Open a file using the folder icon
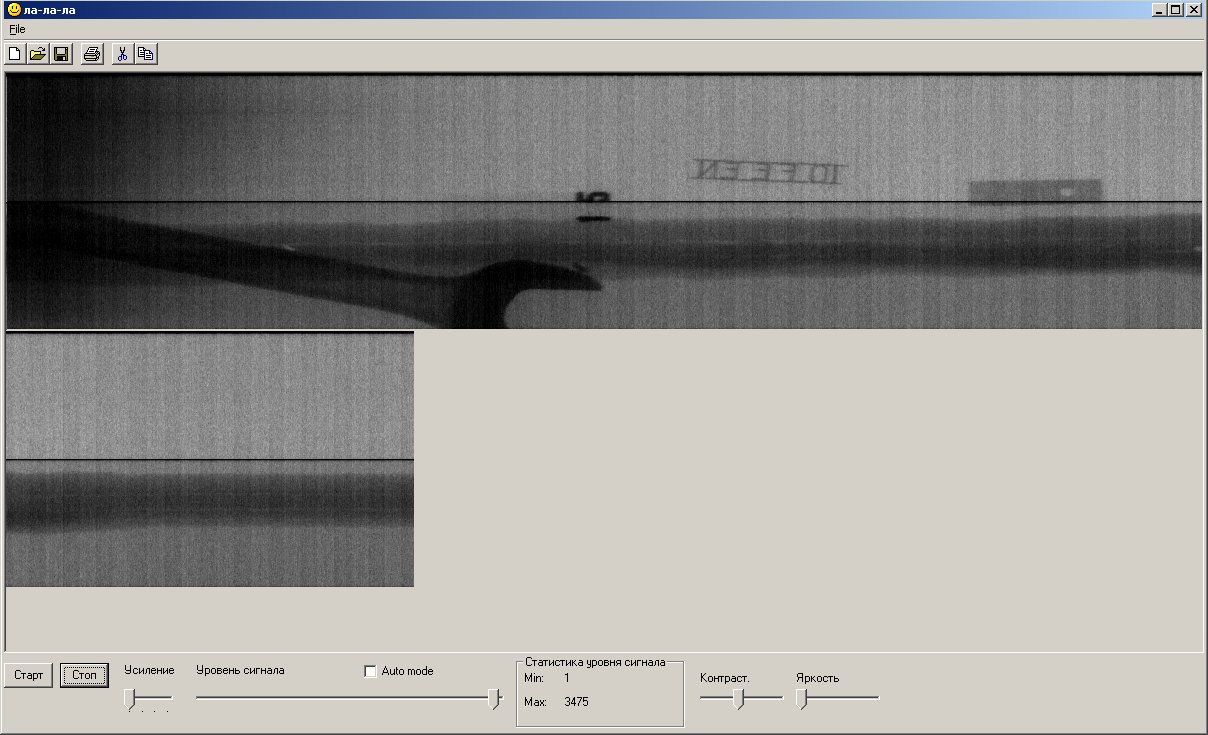Image resolution: width=1208 pixels, height=735 pixels. point(38,54)
